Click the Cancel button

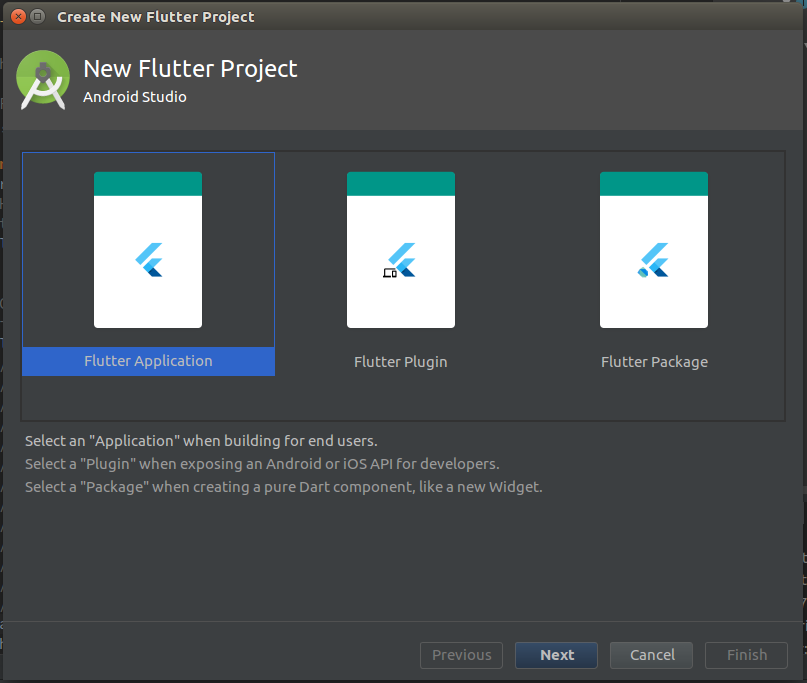[651, 655]
